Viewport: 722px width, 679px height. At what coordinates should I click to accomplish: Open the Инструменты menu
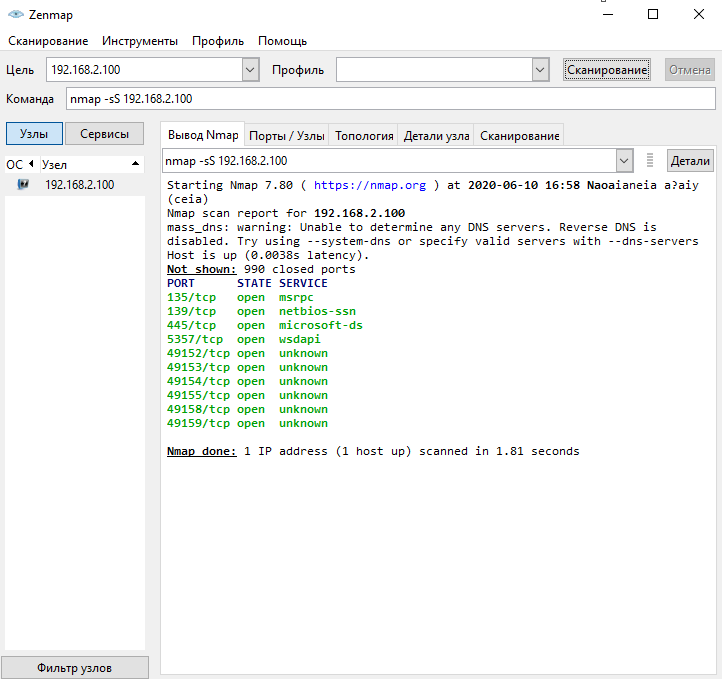[140, 41]
